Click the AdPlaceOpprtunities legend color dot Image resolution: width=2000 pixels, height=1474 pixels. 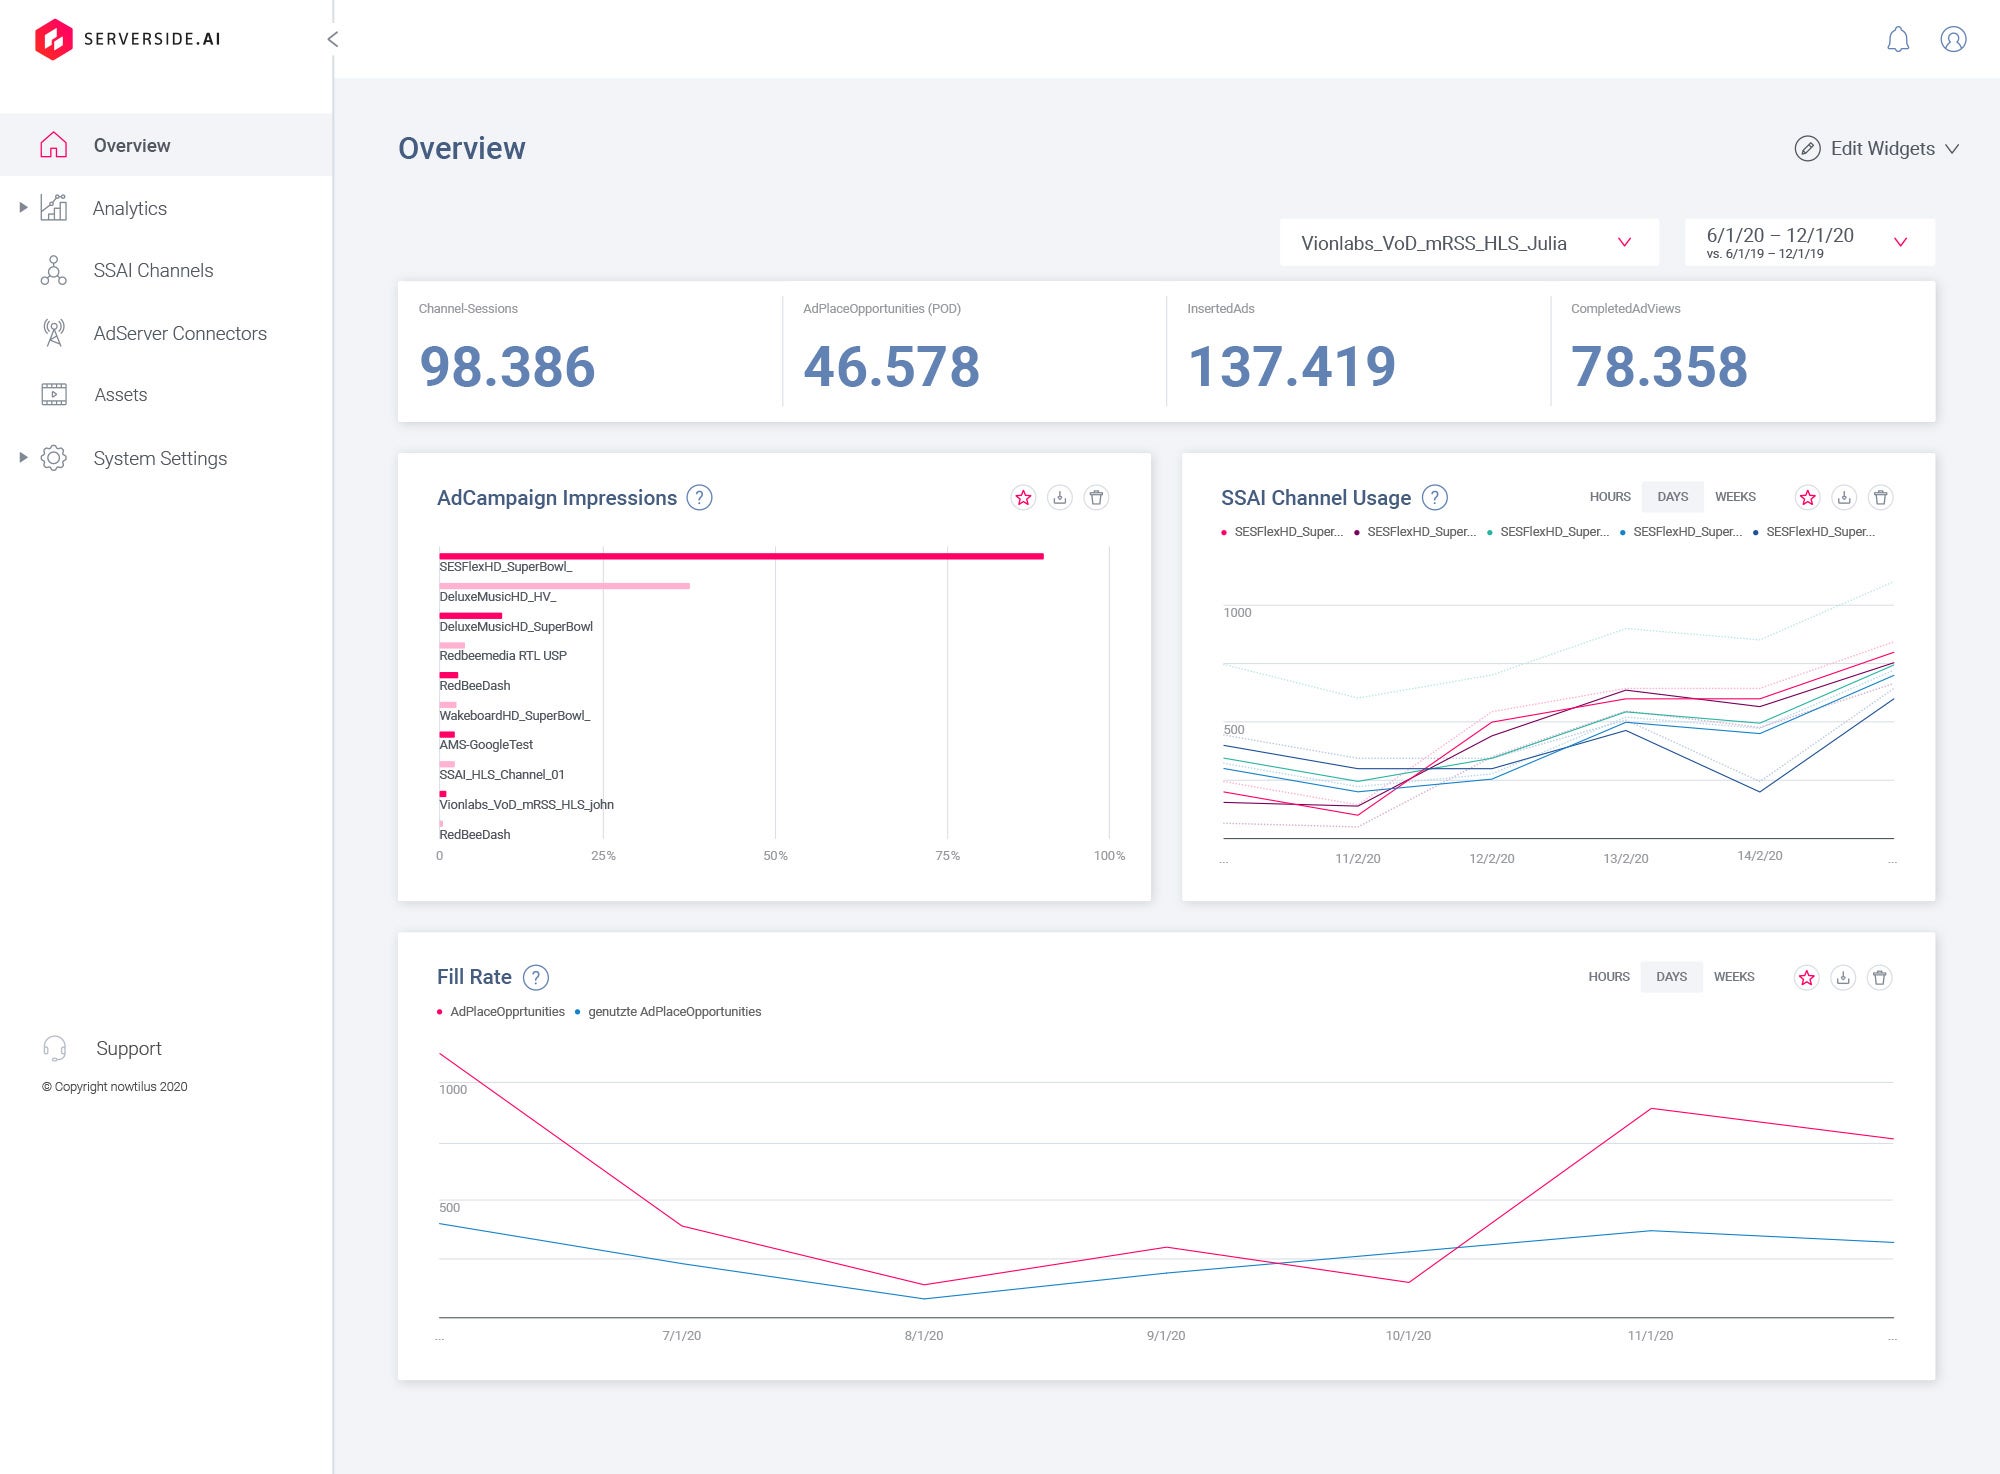click(440, 1011)
